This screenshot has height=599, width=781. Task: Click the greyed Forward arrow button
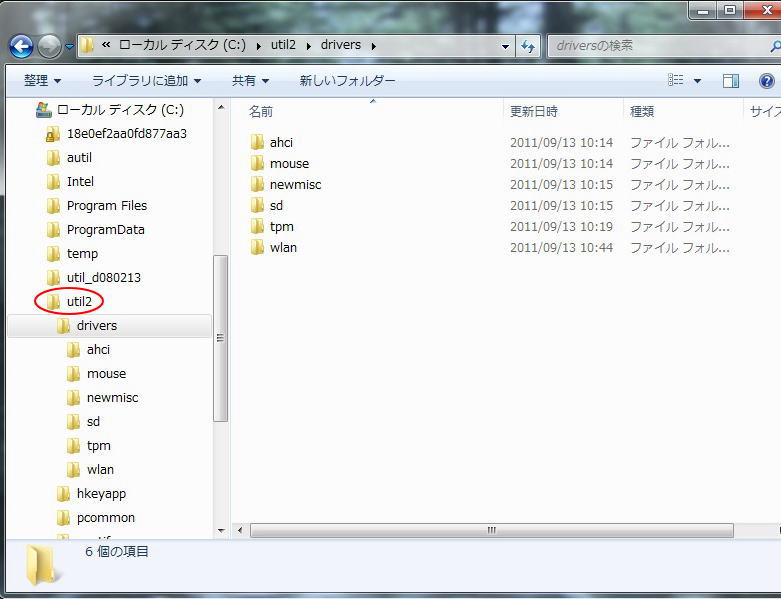pyautogui.click(x=49, y=46)
